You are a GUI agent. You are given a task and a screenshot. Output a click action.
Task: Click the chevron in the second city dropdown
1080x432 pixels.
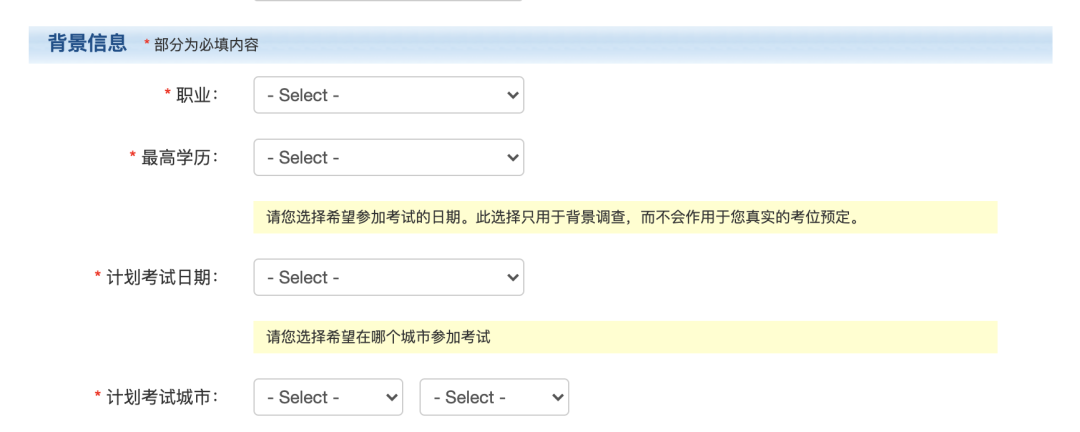click(557, 398)
